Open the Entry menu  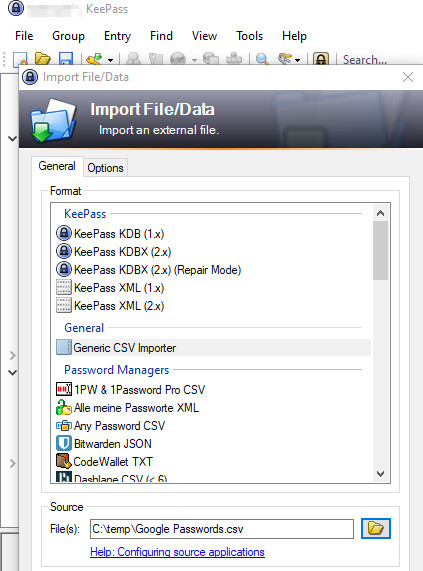click(x=117, y=36)
